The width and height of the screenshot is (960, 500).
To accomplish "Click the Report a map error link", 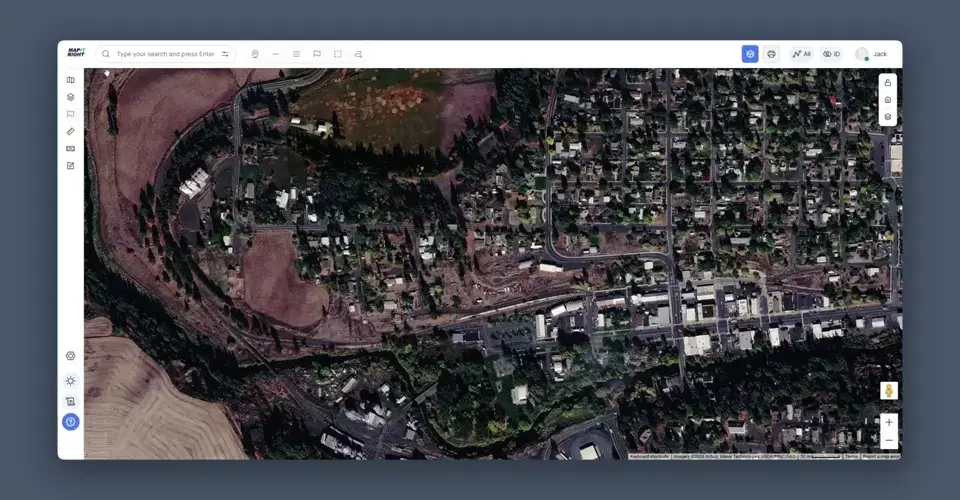I will click(x=881, y=457).
